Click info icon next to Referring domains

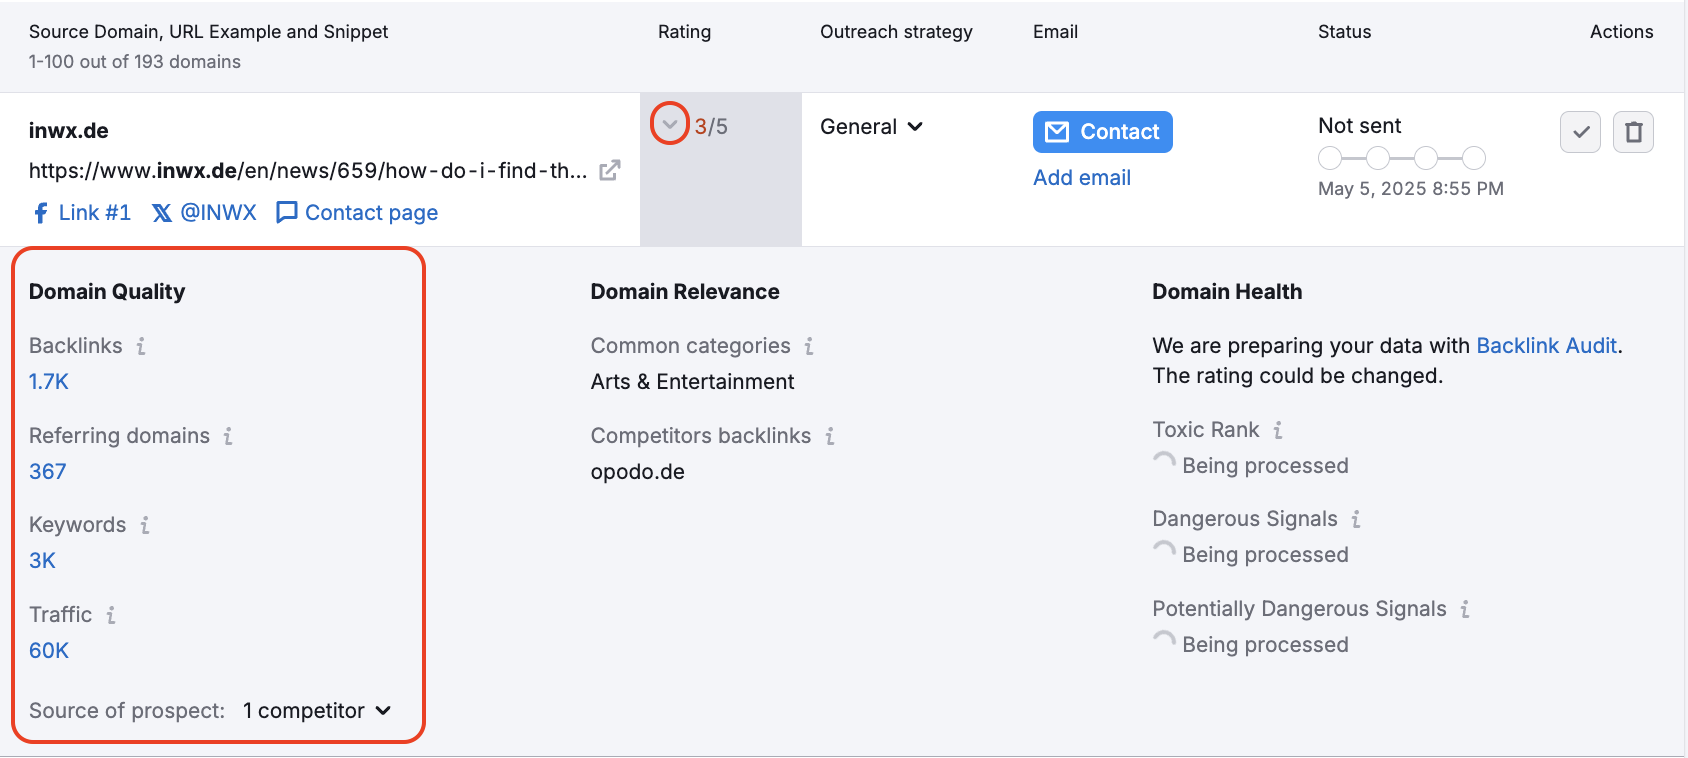(x=228, y=436)
